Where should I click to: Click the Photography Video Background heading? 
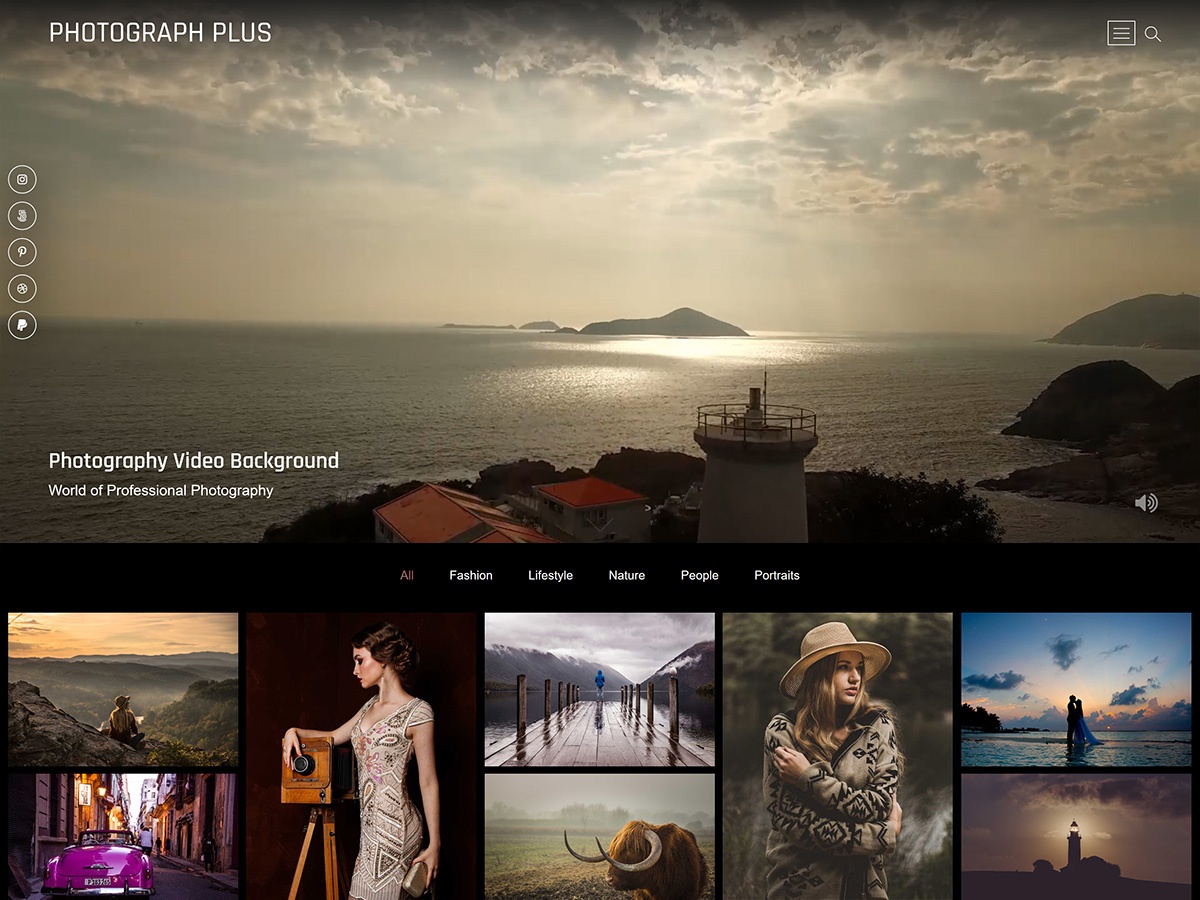coord(194,461)
